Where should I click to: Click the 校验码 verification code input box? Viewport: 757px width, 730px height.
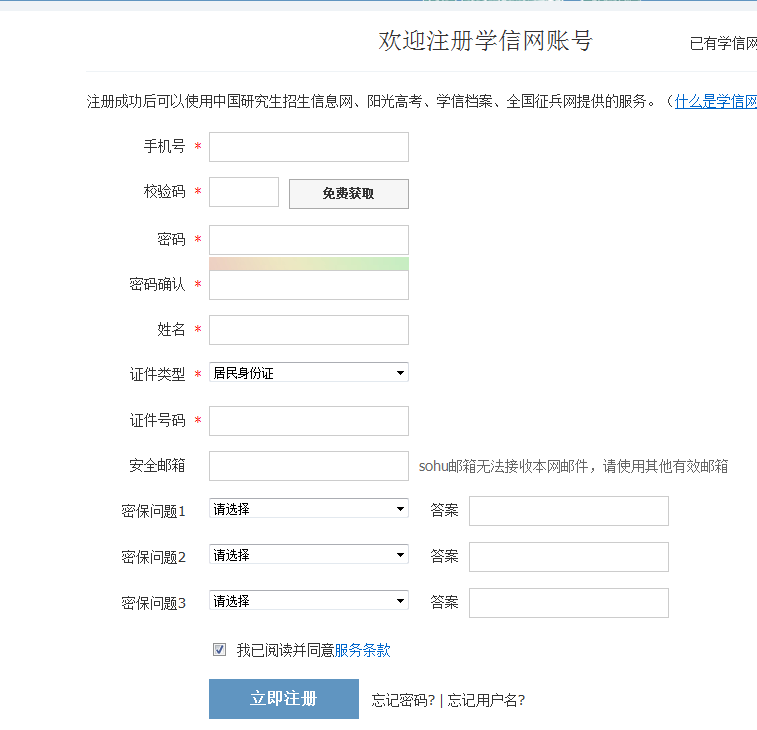pos(243,192)
